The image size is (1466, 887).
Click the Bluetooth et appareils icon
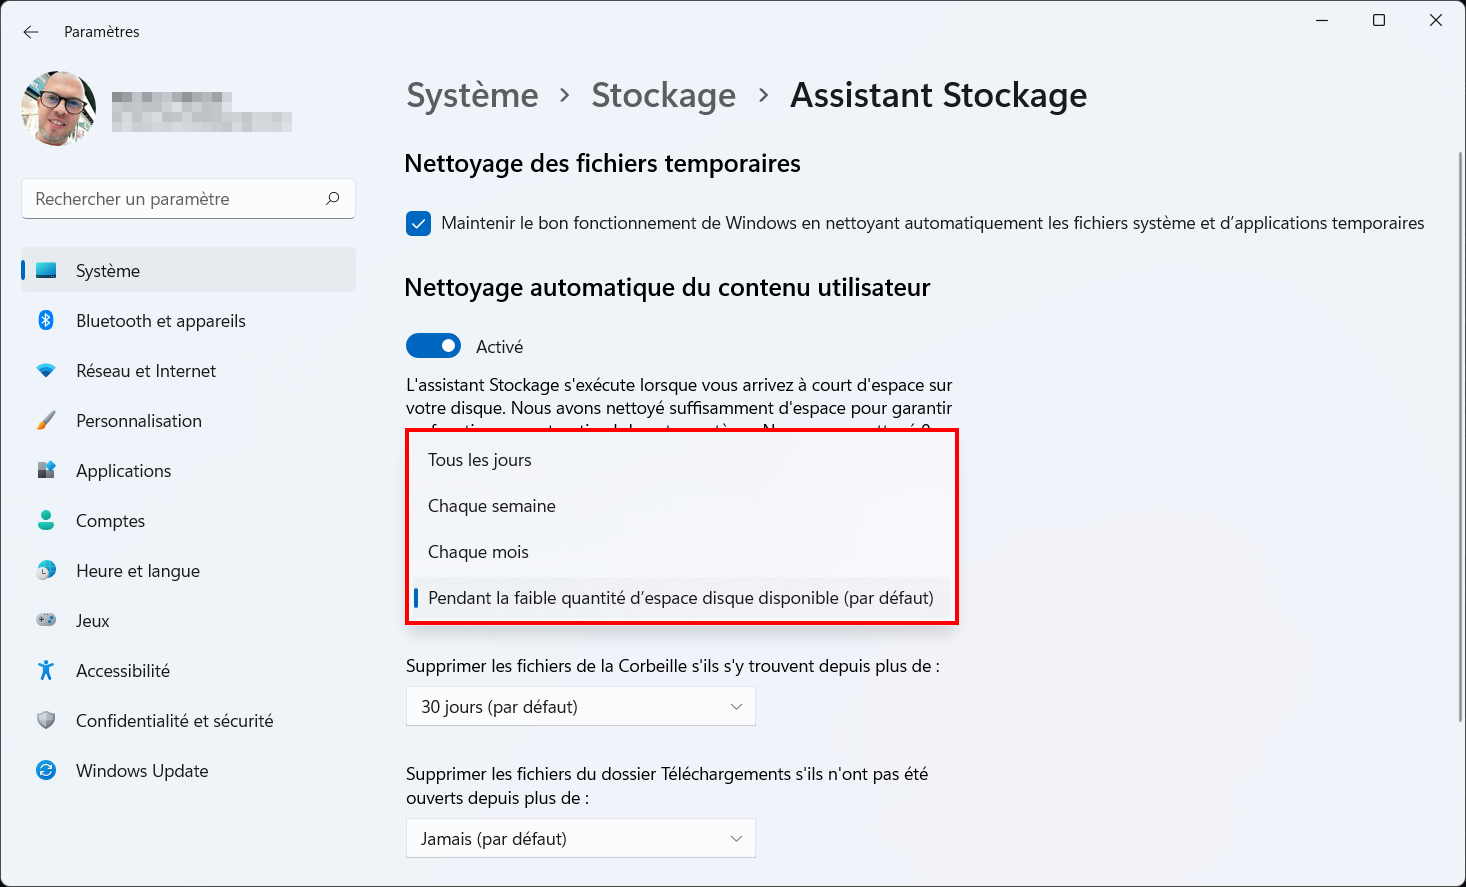tap(46, 320)
